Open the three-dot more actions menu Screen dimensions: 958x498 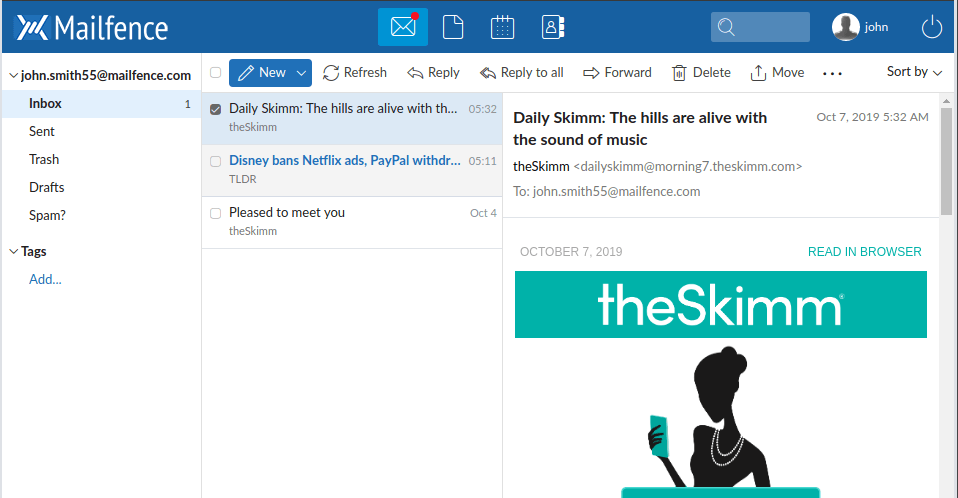832,73
